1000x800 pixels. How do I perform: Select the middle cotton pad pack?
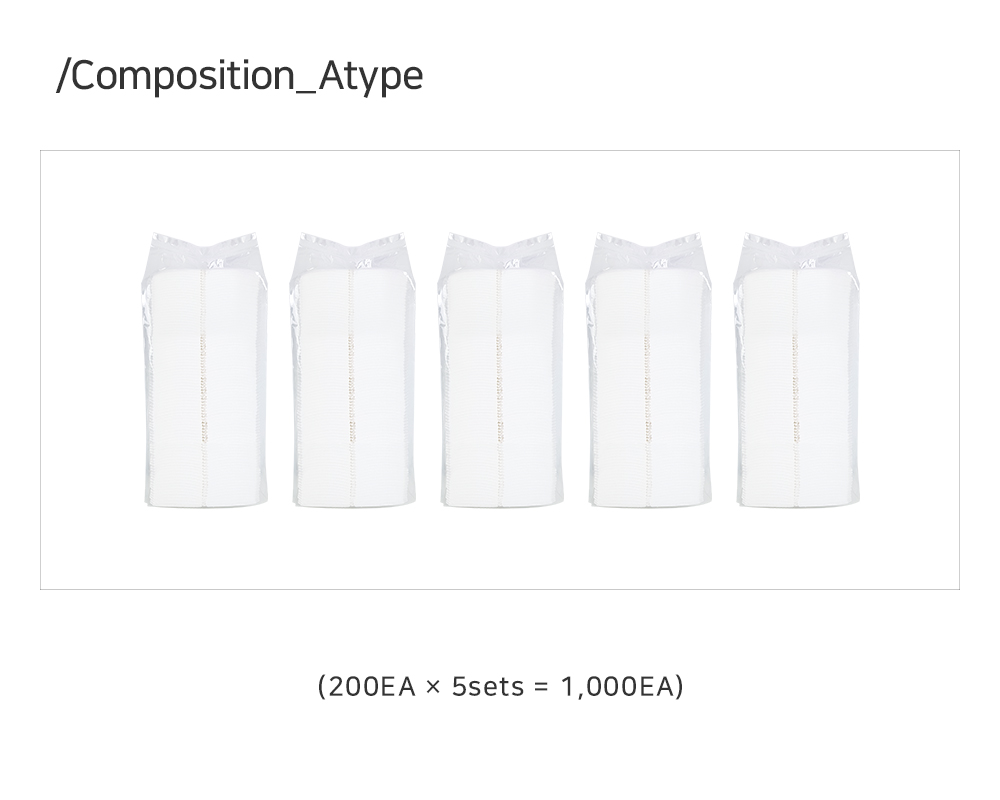(x=501, y=370)
